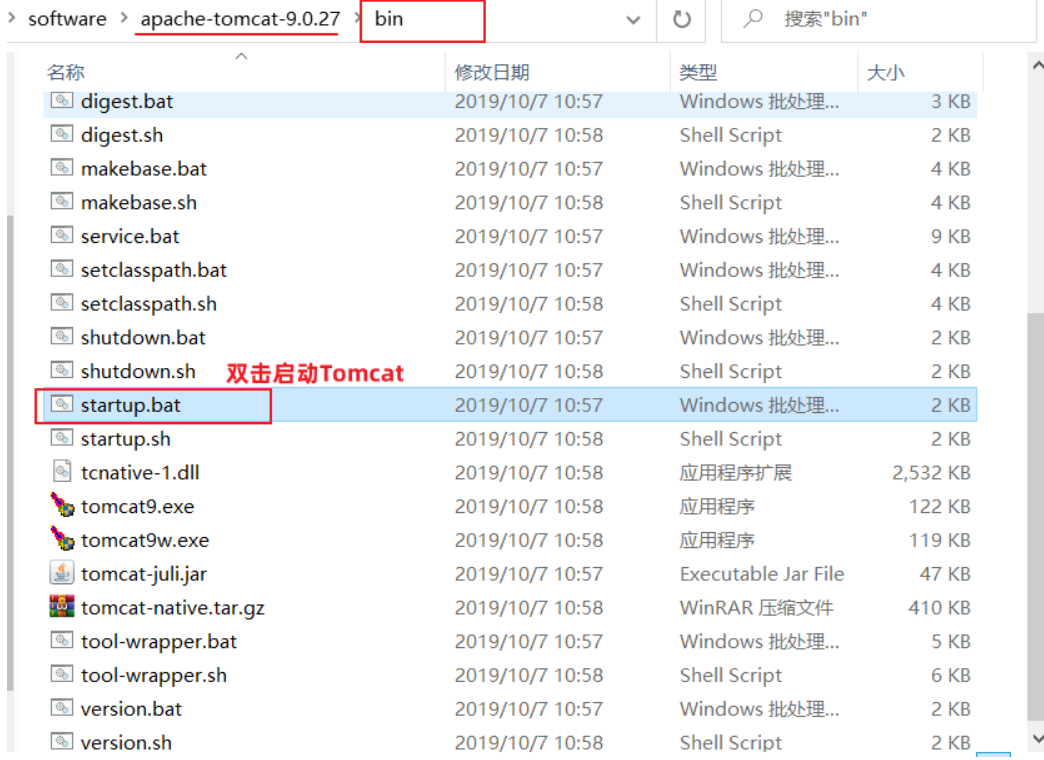The width and height of the screenshot is (1044, 760).
Task: Click the makebase.bat file icon
Action: (x=62, y=168)
